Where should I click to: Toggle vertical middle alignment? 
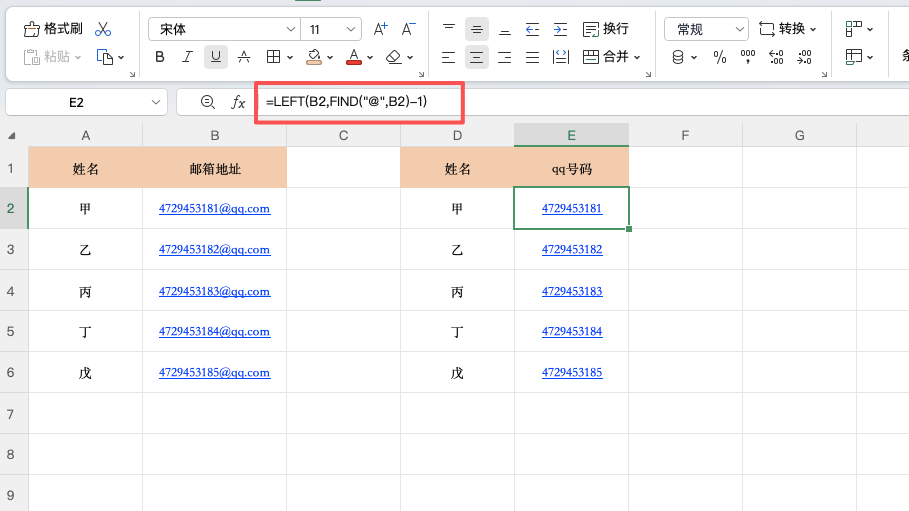(477, 29)
